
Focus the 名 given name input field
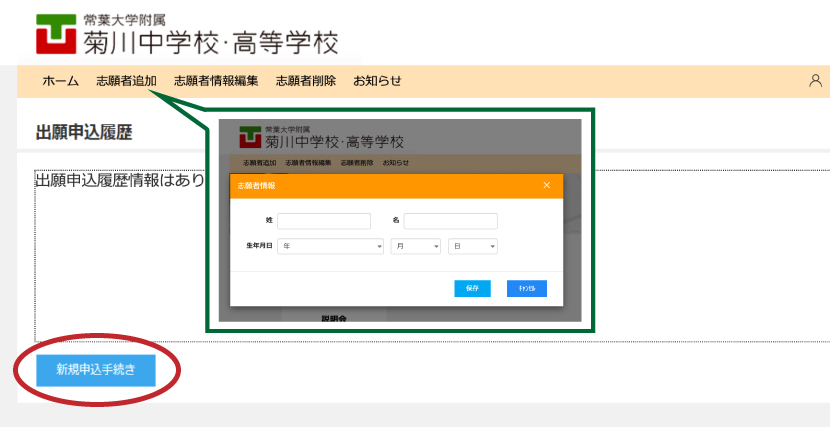(450, 221)
